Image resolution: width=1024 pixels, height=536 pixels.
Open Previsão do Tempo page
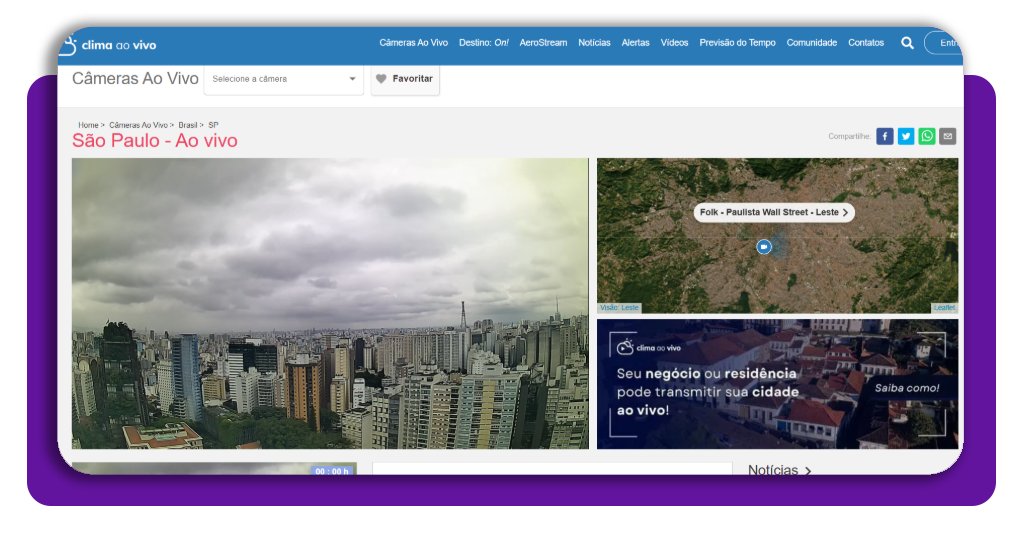tap(737, 43)
